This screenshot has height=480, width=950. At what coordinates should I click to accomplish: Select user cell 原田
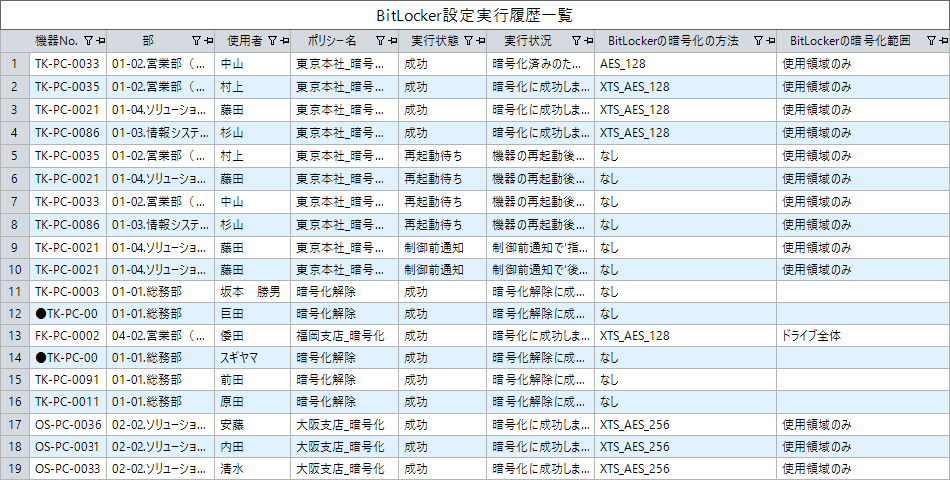click(x=252, y=401)
